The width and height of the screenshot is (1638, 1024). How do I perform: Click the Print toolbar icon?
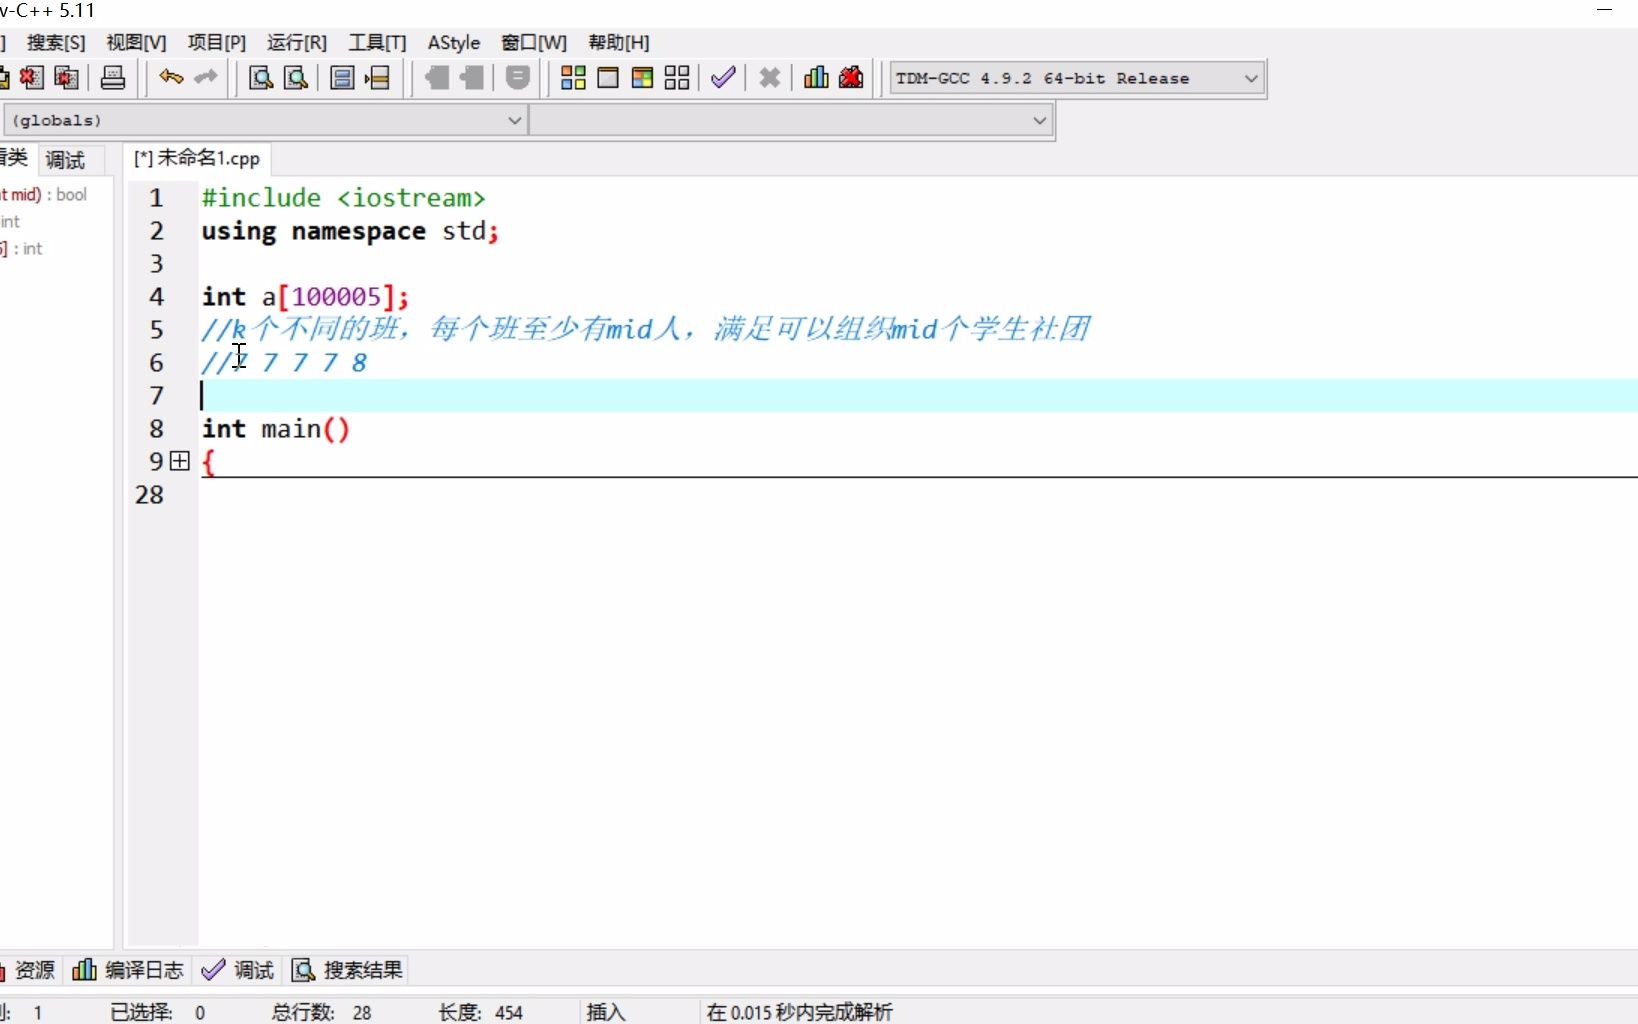tap(113, 78)
